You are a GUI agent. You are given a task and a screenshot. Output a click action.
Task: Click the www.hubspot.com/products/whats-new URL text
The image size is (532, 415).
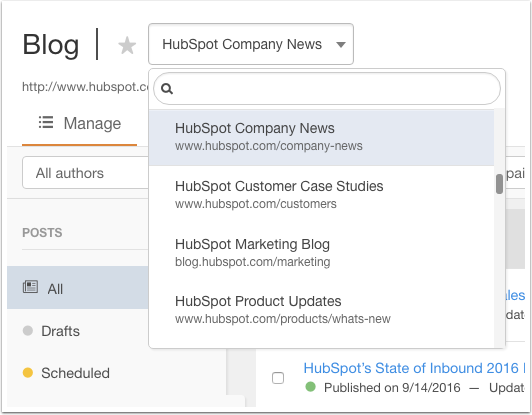[283, 319]
